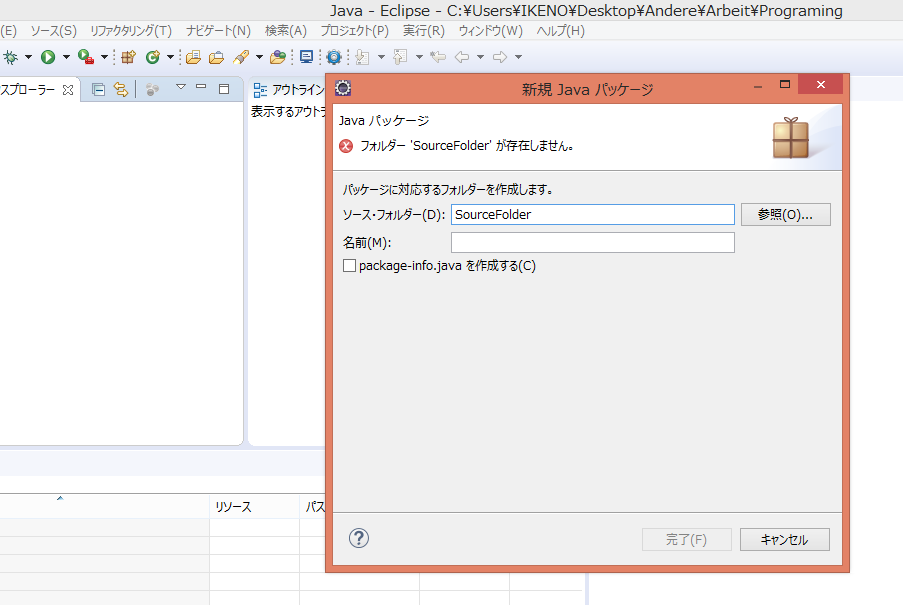Screen dimensions: 903x605
Task: Switch to the アウトライン tab
Action: pyautogui.click(x=289, y=90)
